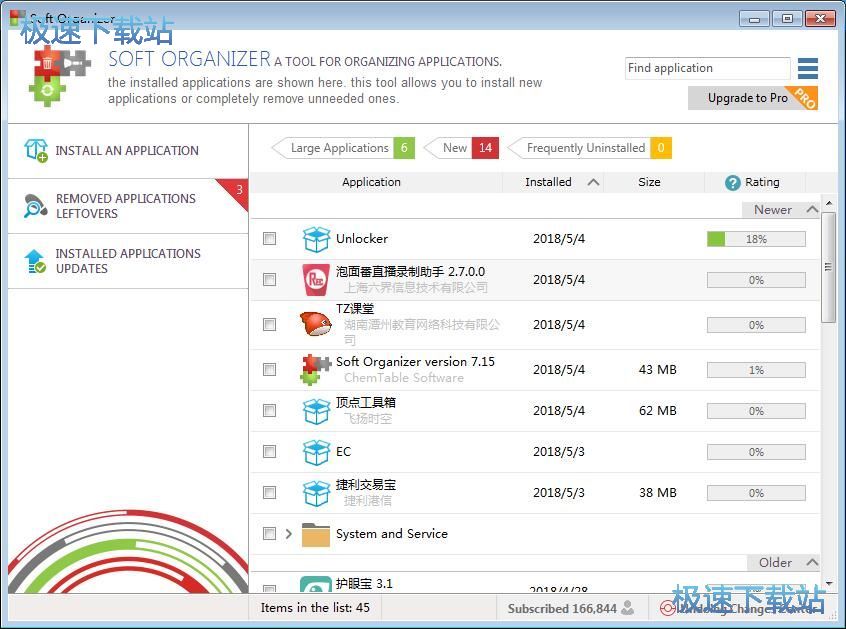The height and width of the screenshot is (629, 846).
Task: Sort by Size column header
Action: (649, 182)
